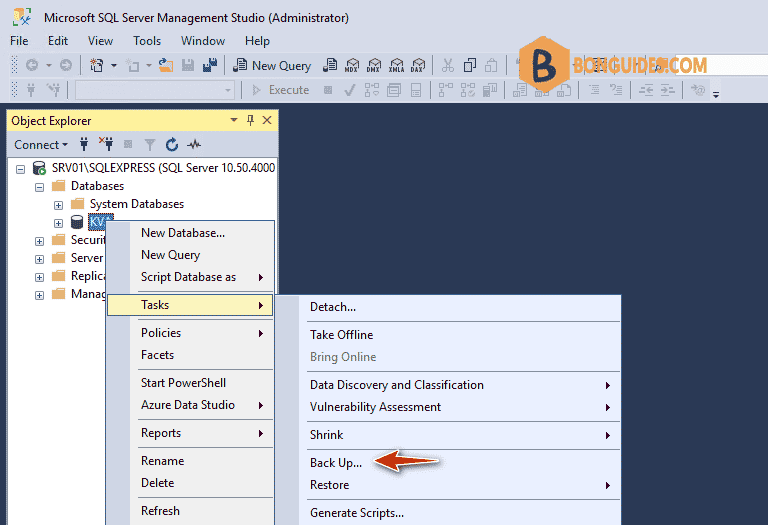Click the Activity Monitor icon in Object Explorer

(x=194, y=144)
